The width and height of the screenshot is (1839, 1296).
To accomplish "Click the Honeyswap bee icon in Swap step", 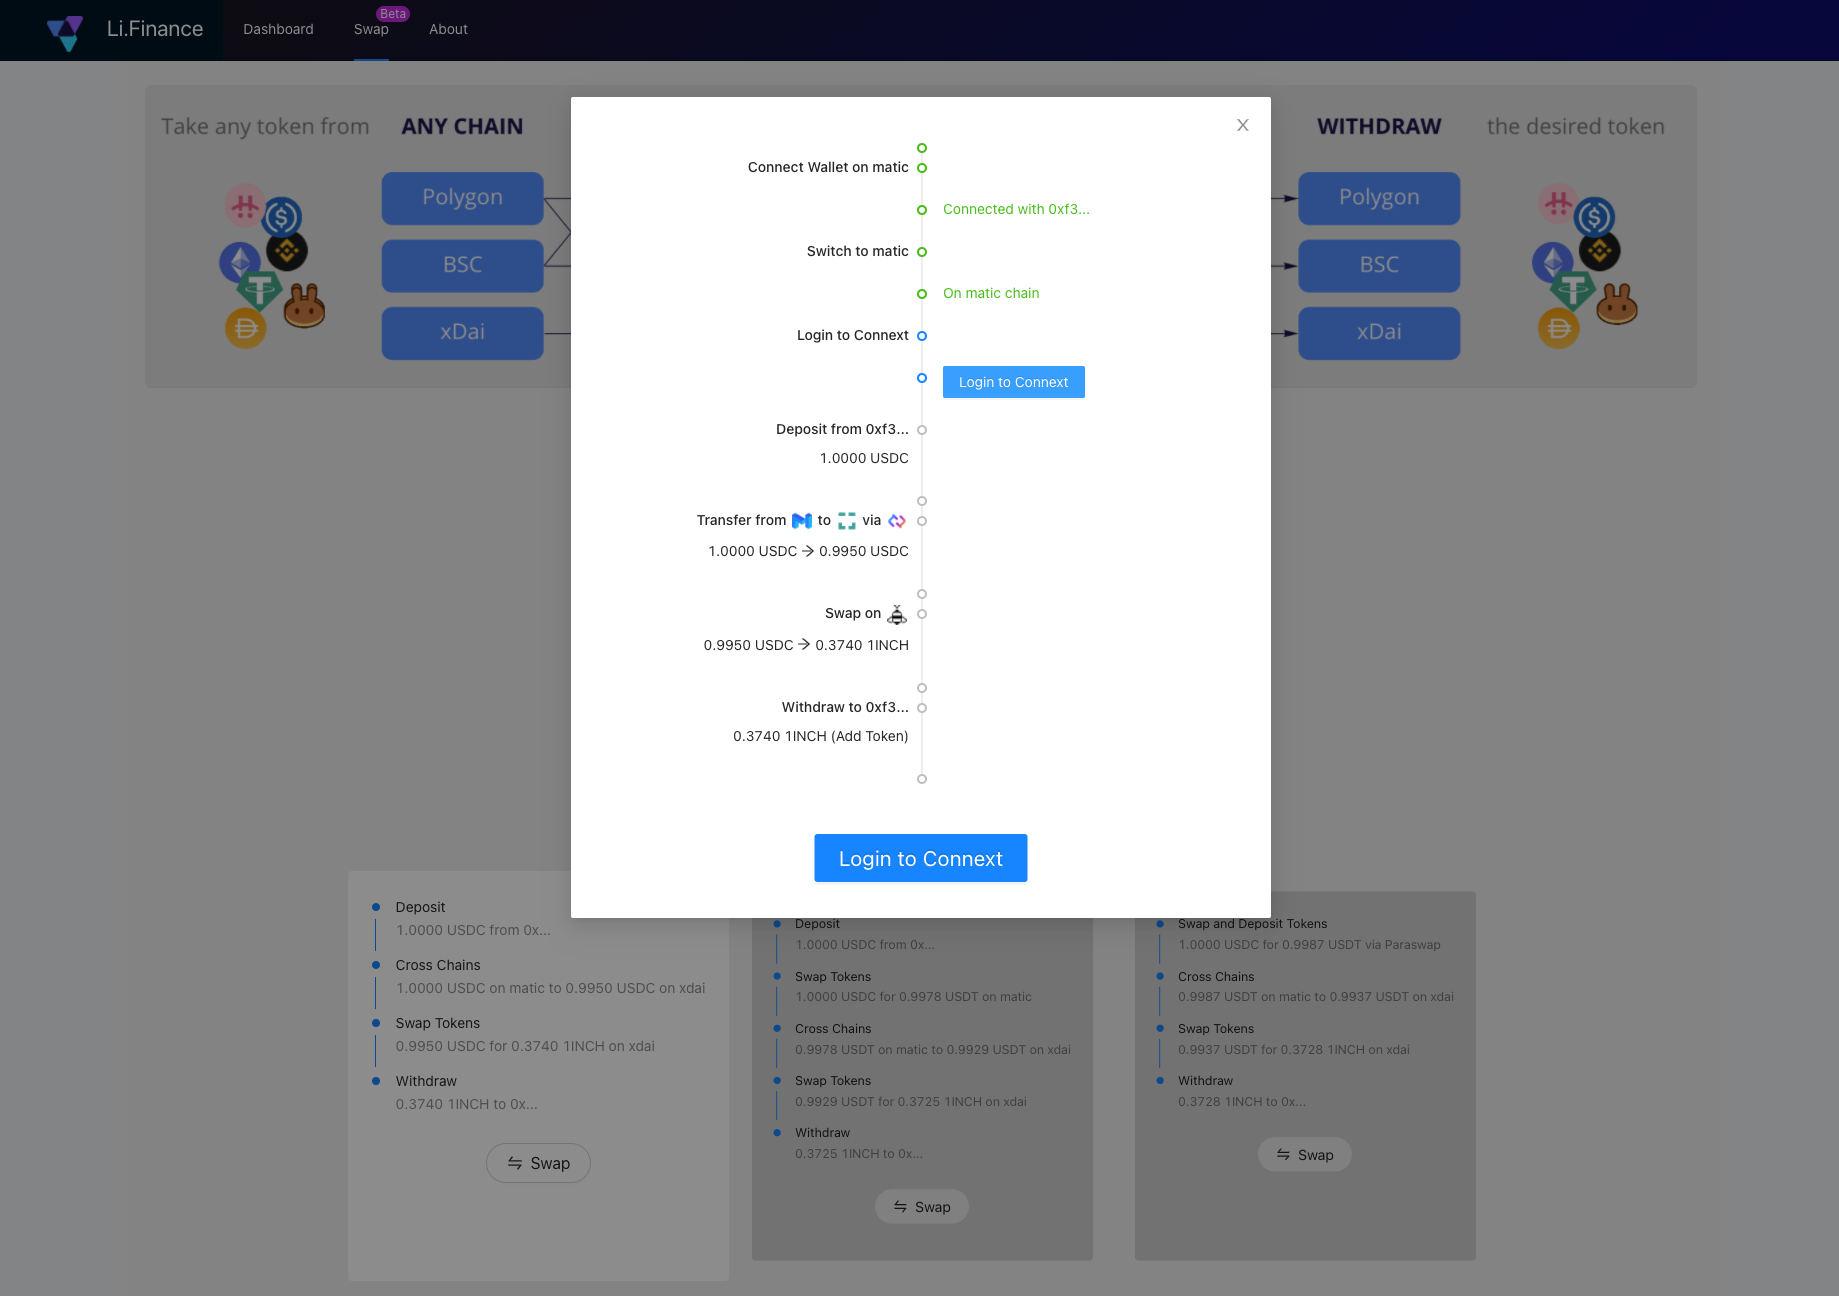I will pos(897,614).
